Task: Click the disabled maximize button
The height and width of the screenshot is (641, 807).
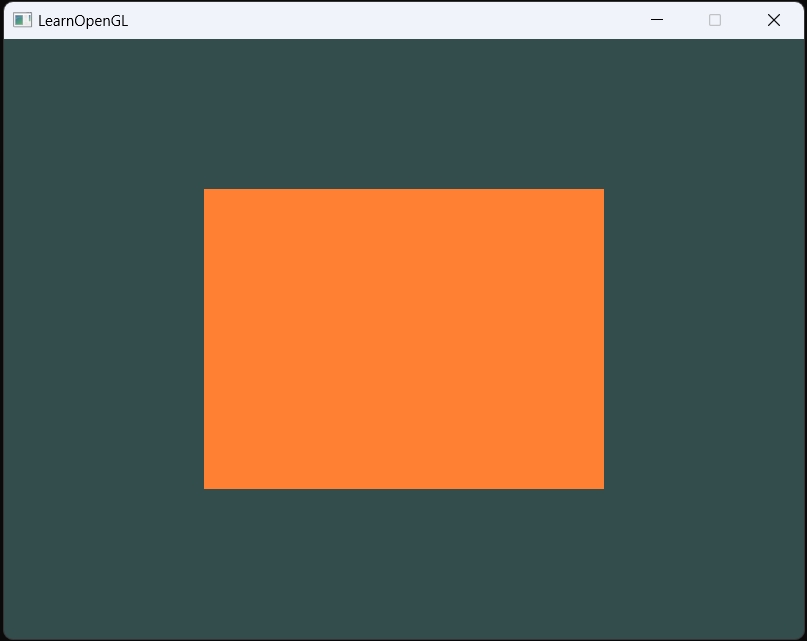Action: pos(715,20)
